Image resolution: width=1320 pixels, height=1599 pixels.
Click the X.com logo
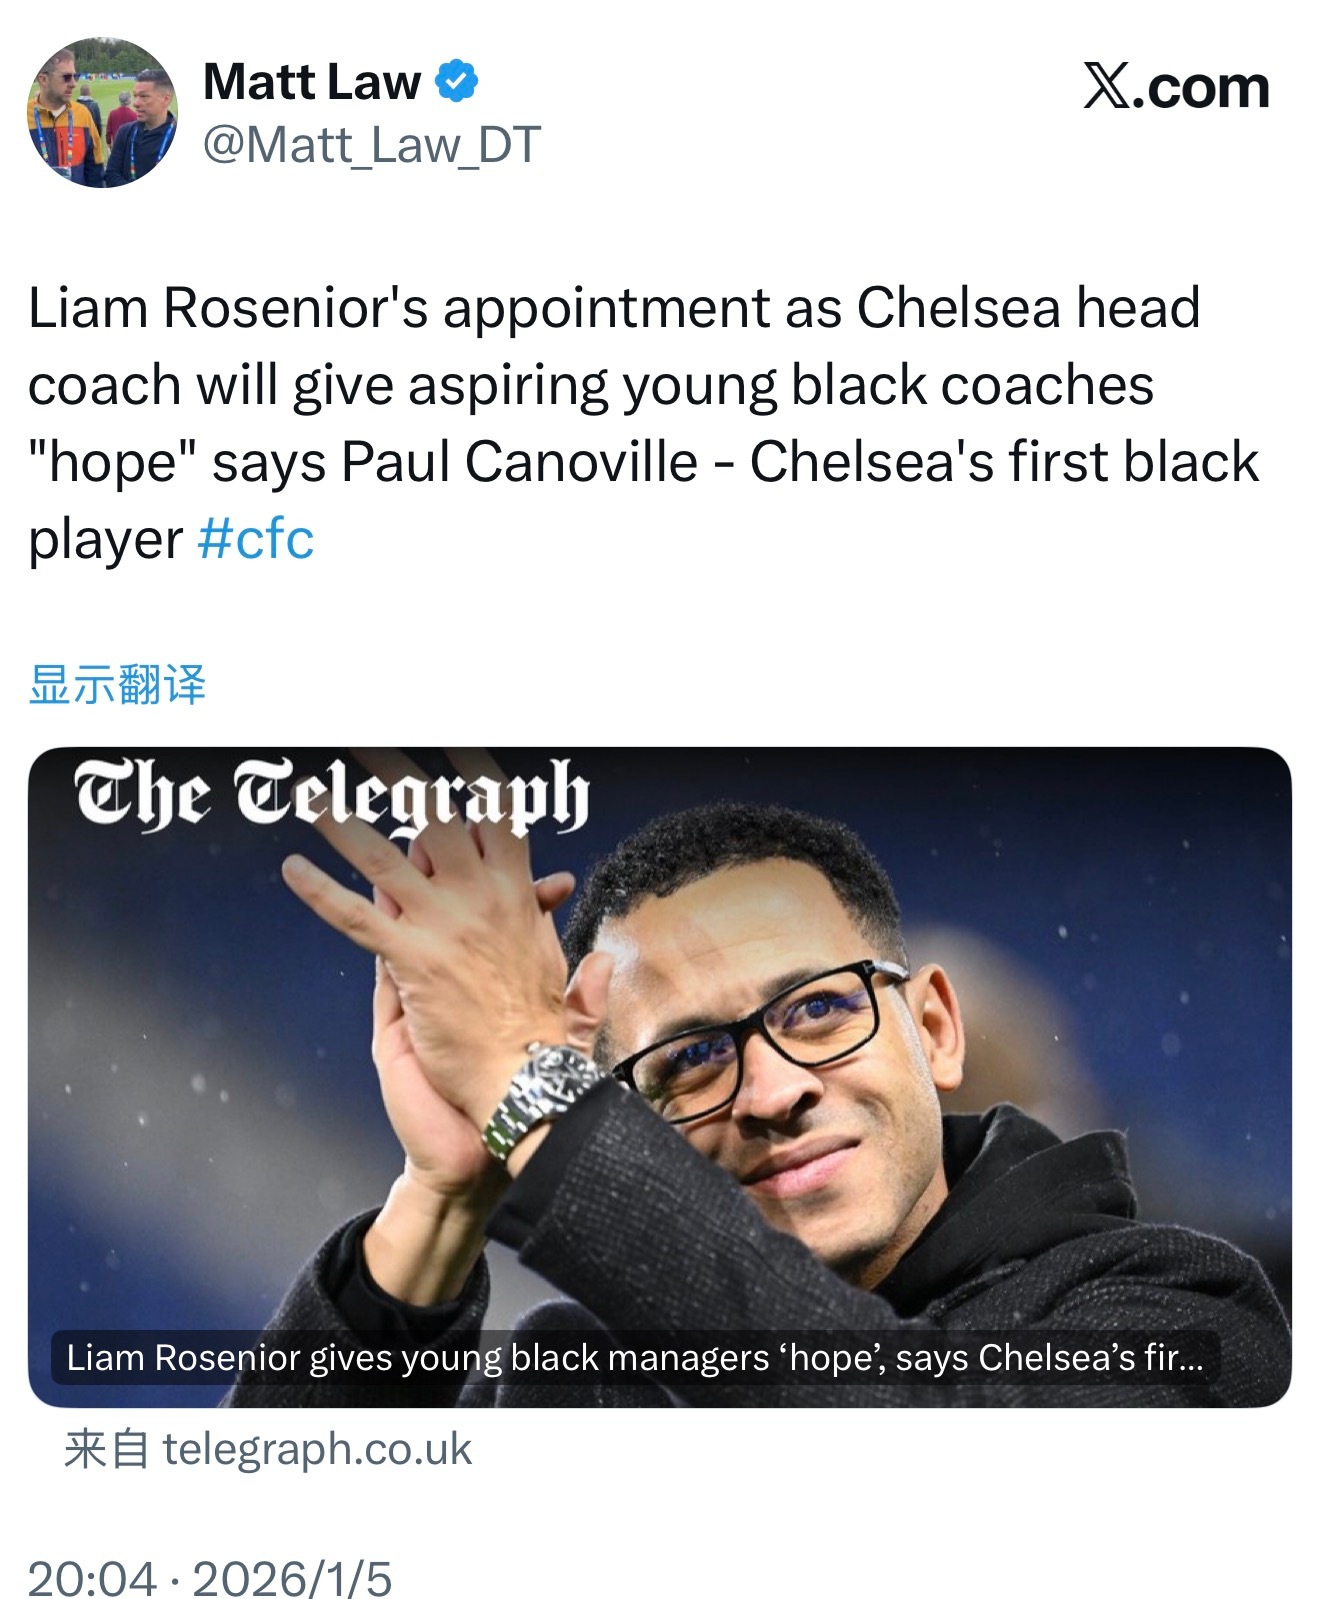click(x=1176, y=88)
